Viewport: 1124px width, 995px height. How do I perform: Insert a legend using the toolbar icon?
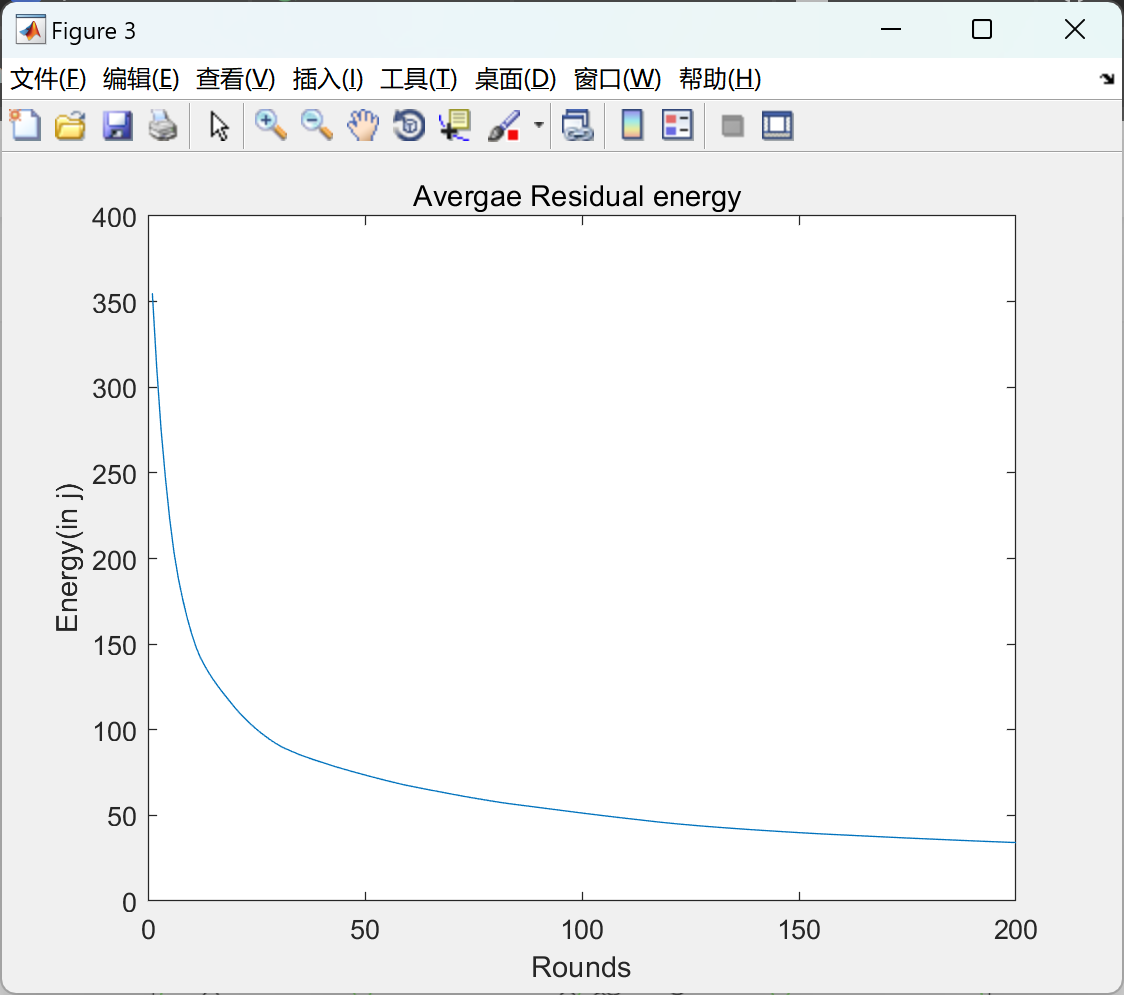(677, 125)
